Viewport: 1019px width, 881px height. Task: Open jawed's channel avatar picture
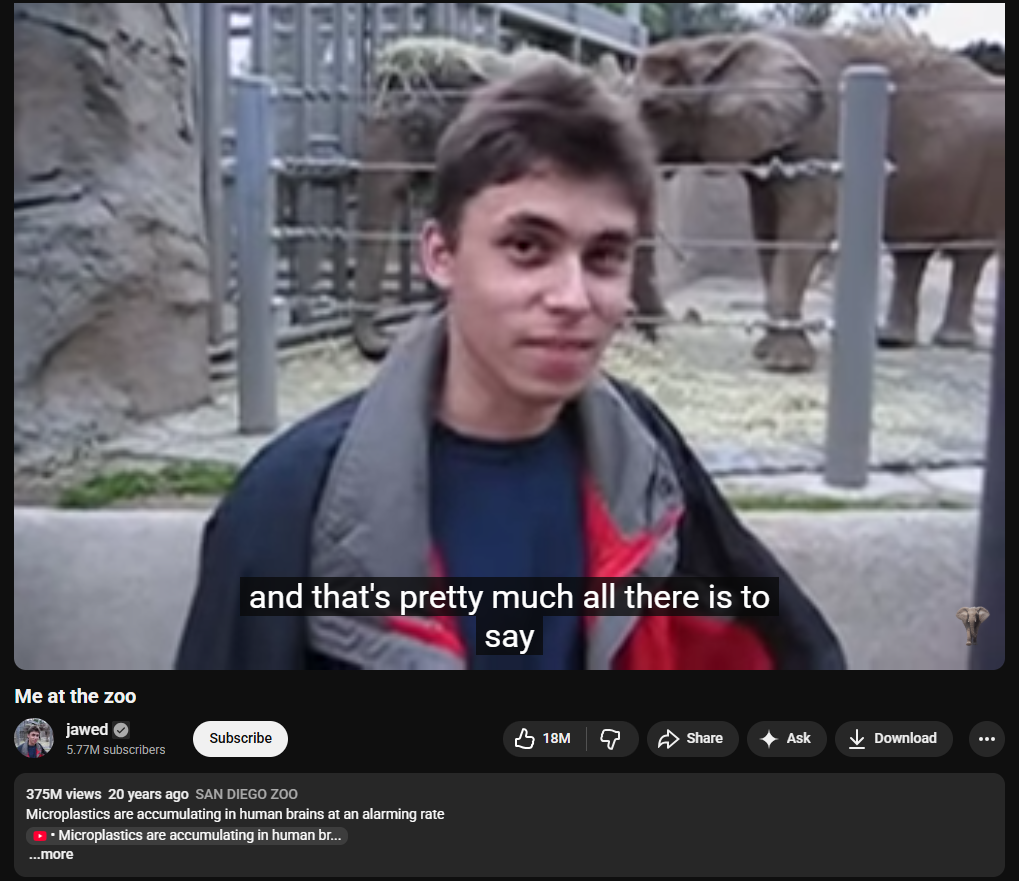click(34, 738)
